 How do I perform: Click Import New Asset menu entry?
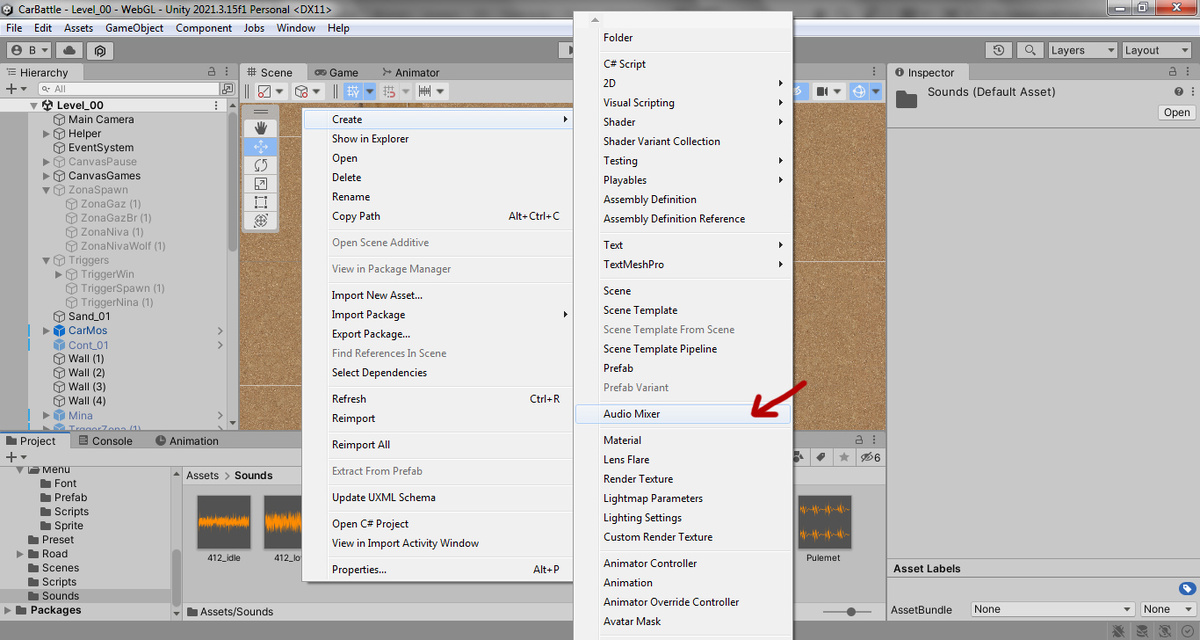click(x=377, y=295)
